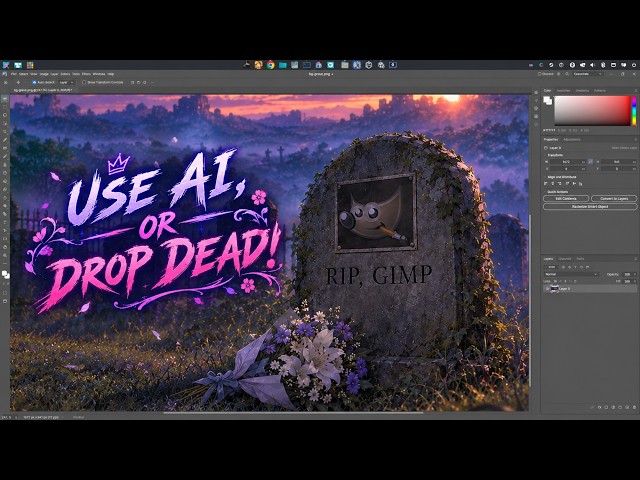Select the Move tool in the left toolbar

click(x=5, y=99)
